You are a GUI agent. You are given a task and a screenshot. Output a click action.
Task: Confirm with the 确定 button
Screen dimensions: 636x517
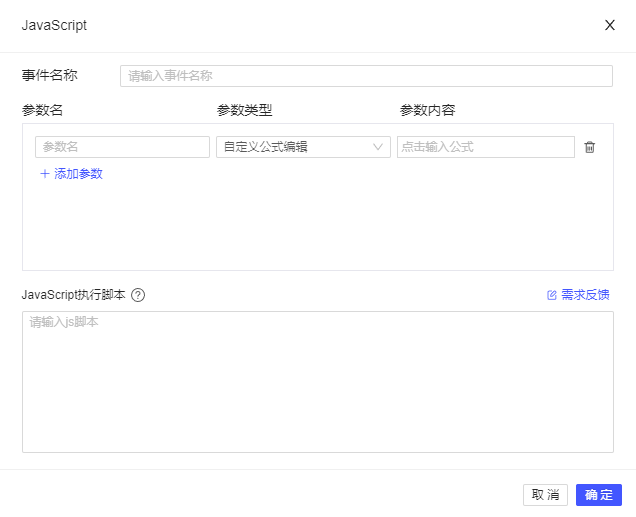tap(599, 495)
